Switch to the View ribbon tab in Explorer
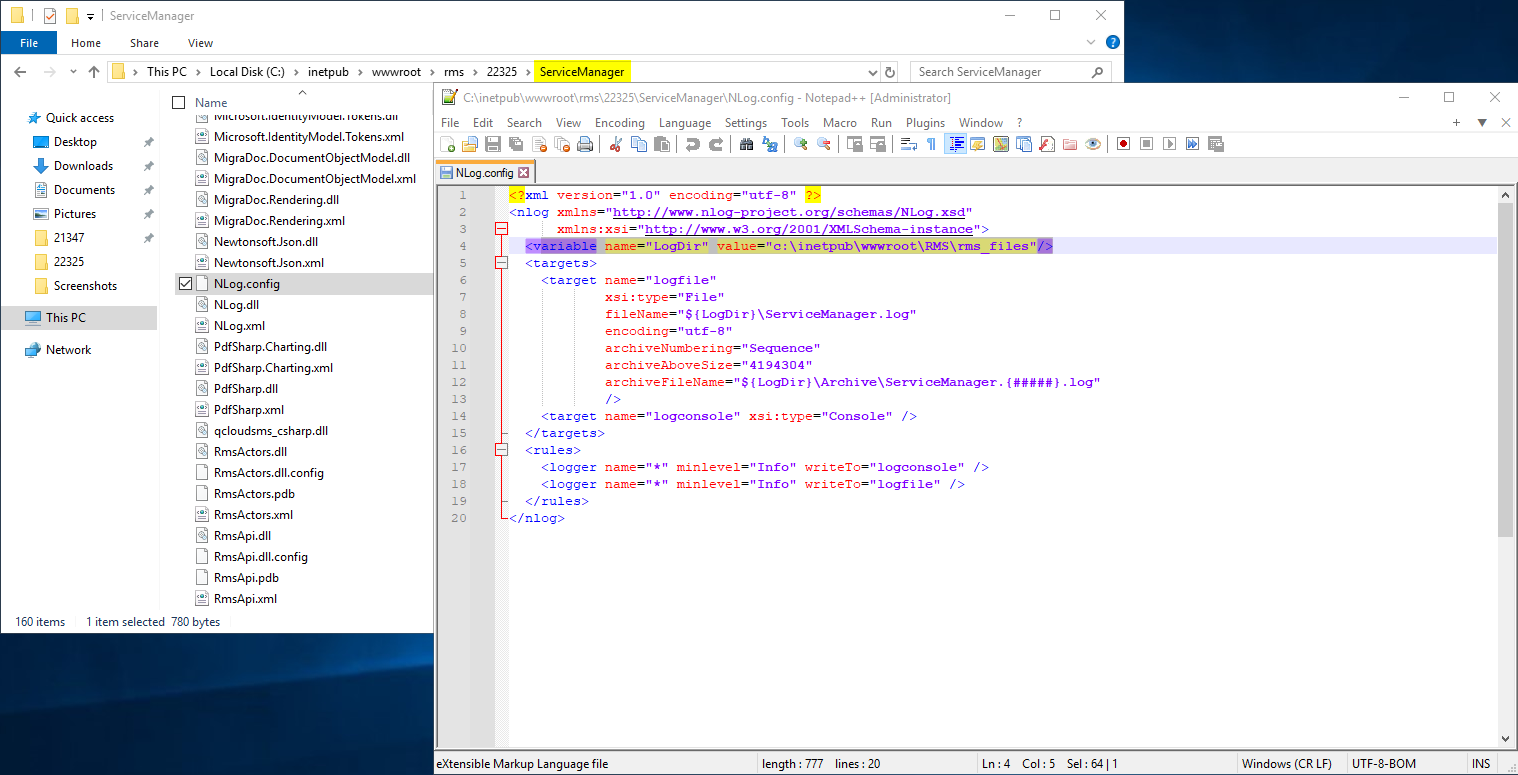The image size is (1518, 775). click(200, 43)
